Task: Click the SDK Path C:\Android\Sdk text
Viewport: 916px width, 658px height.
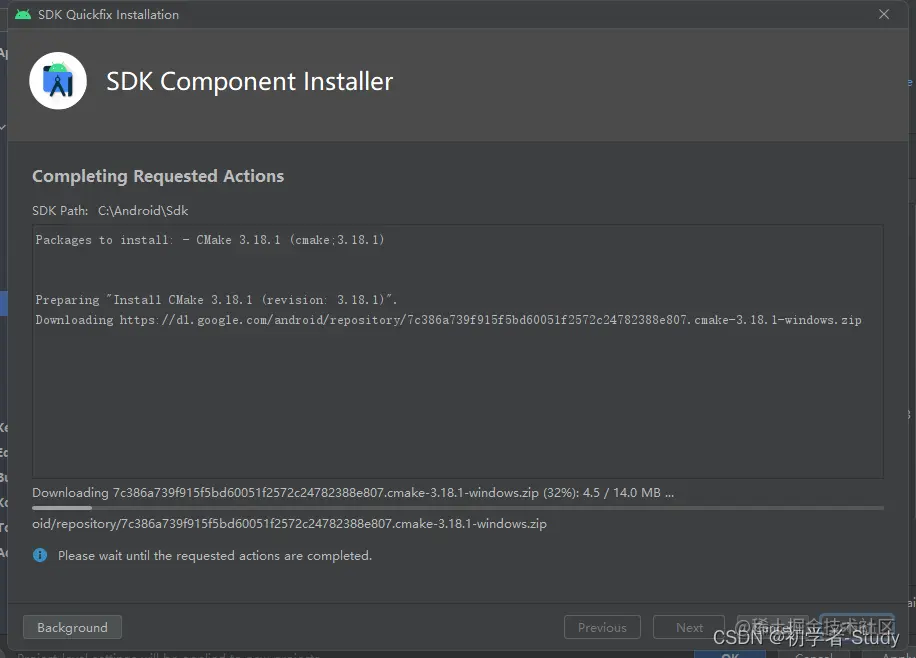Action: (110, 211)
